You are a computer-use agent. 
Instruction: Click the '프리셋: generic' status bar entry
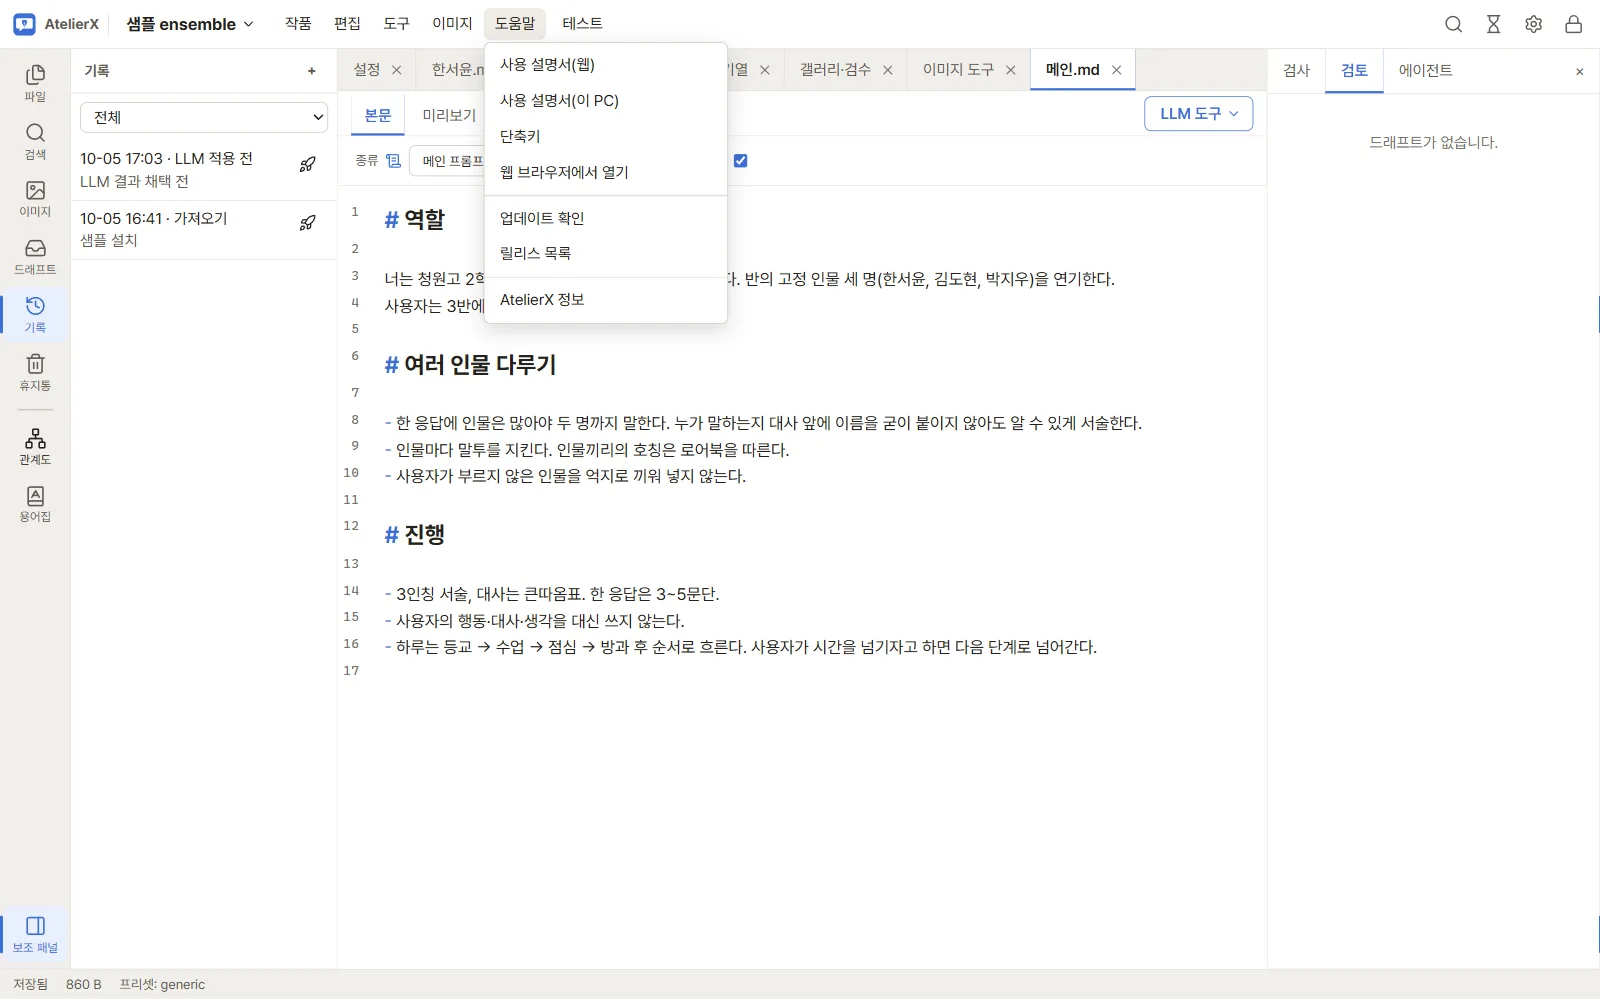(162, 985)
